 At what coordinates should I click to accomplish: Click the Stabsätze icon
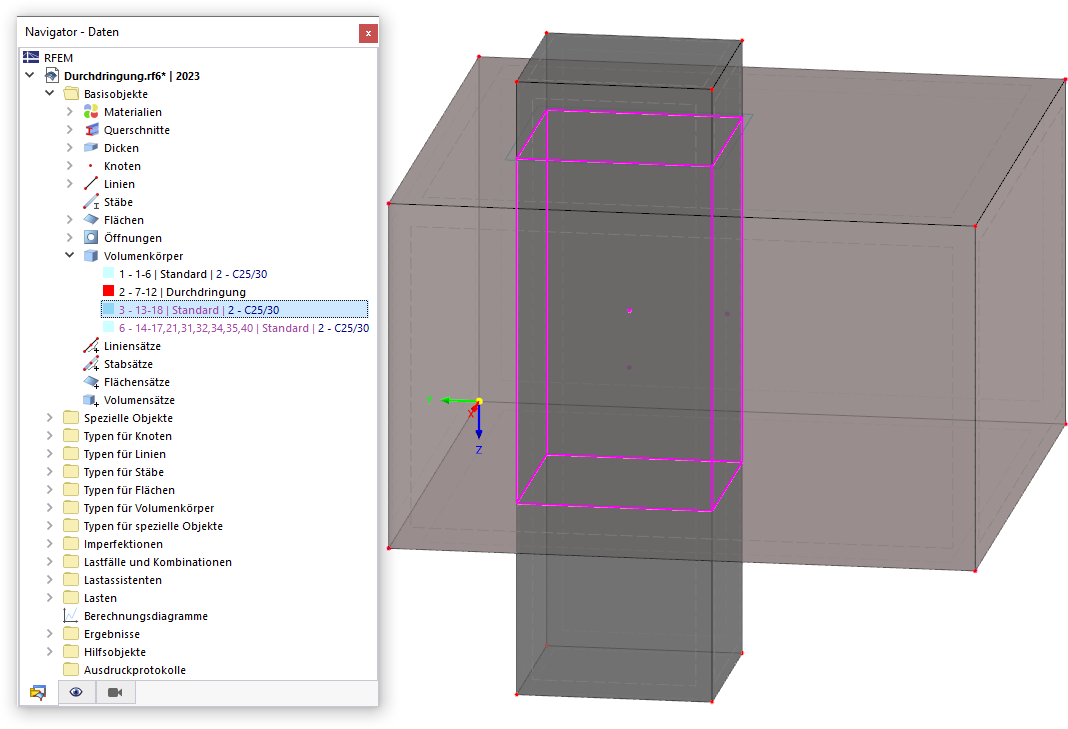(91, 363)
